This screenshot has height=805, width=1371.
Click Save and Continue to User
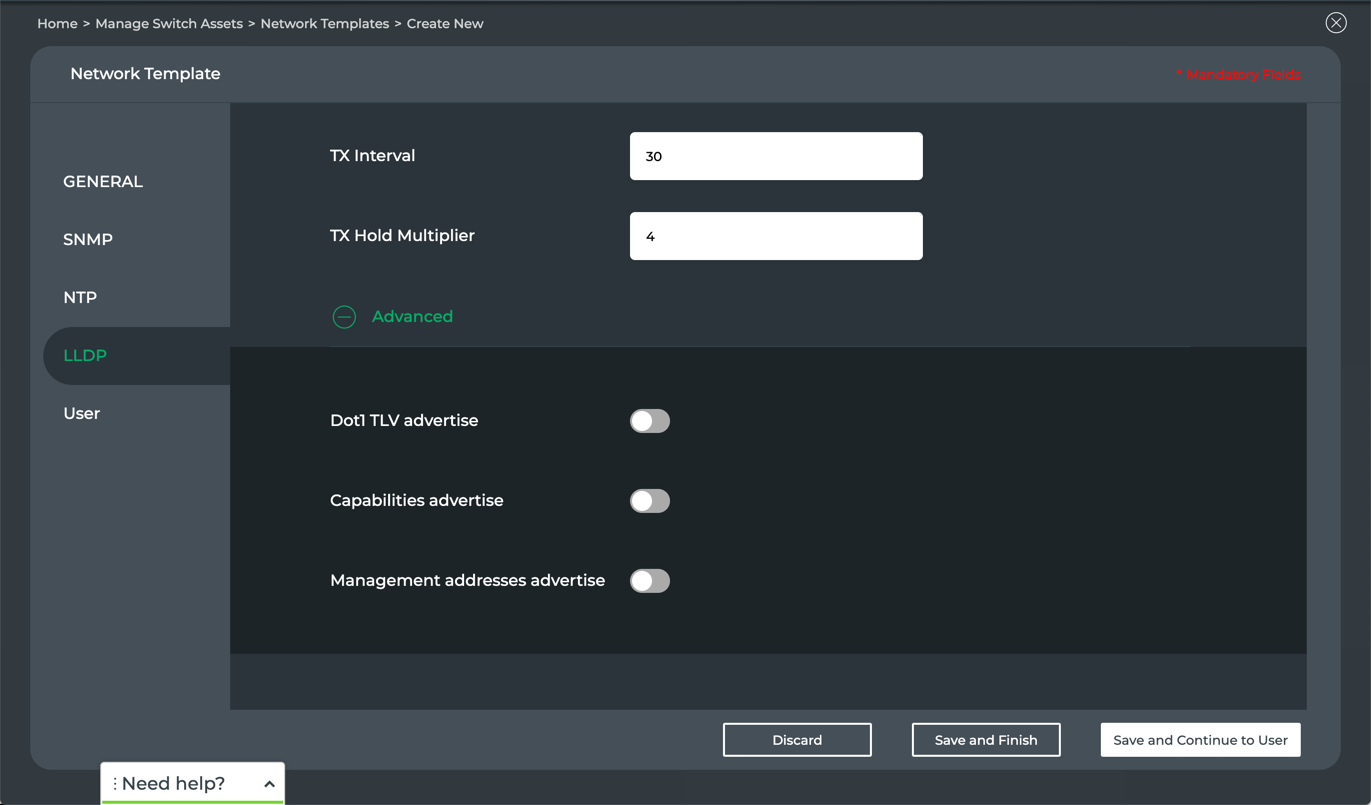[1200, 740]
